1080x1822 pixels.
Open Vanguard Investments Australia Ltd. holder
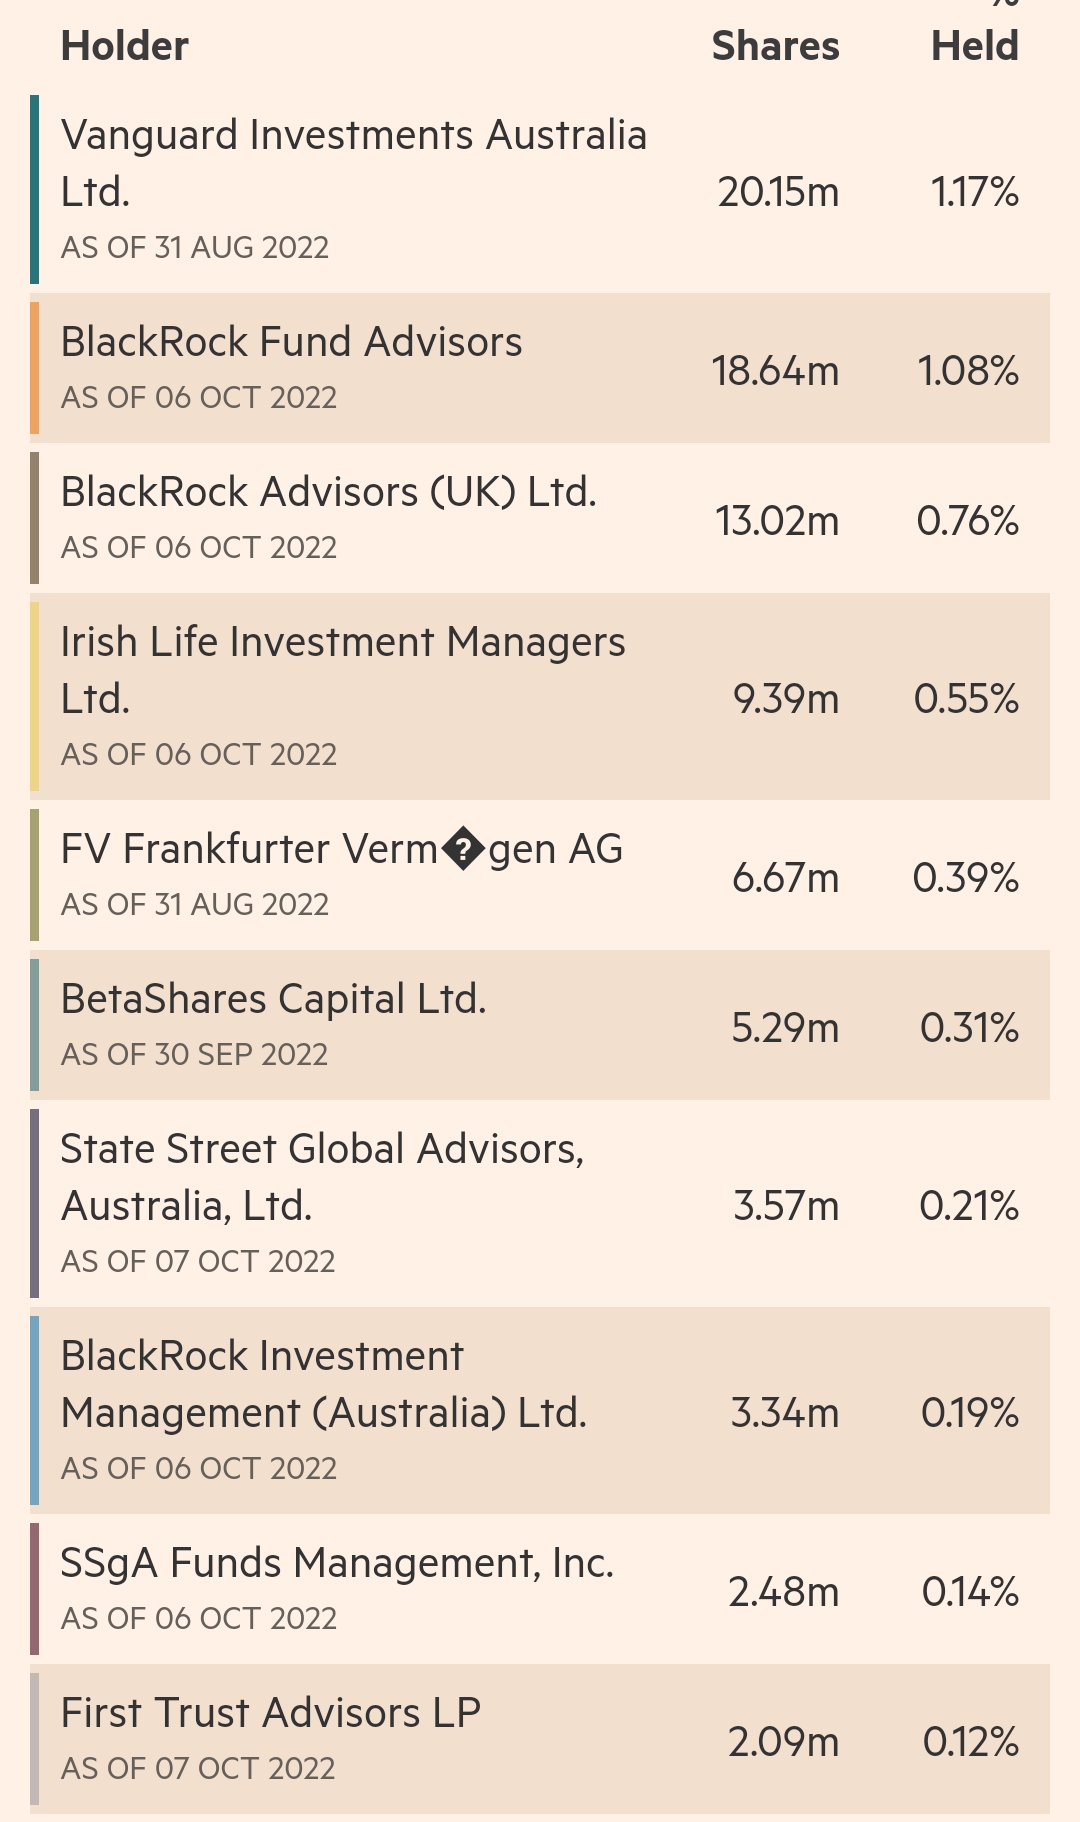click(353, 162)
